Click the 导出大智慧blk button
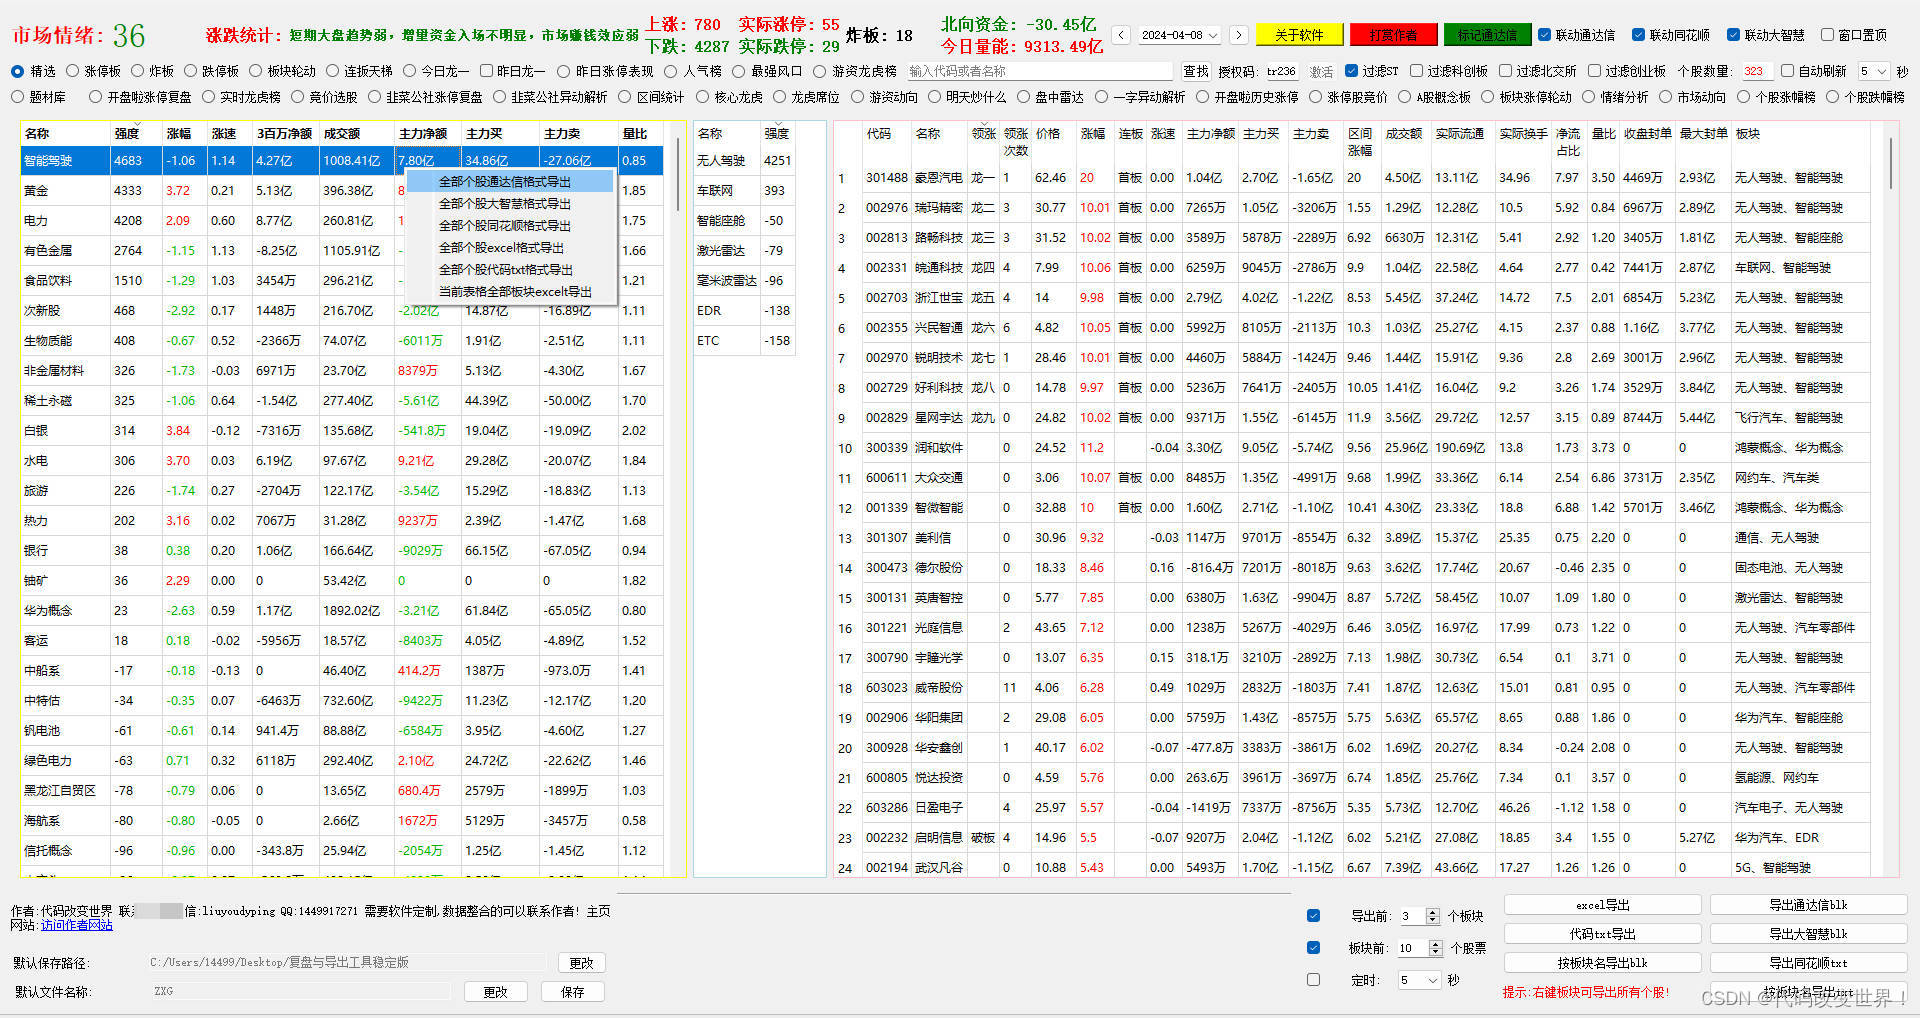1920x1018 pixels. 1808,934
